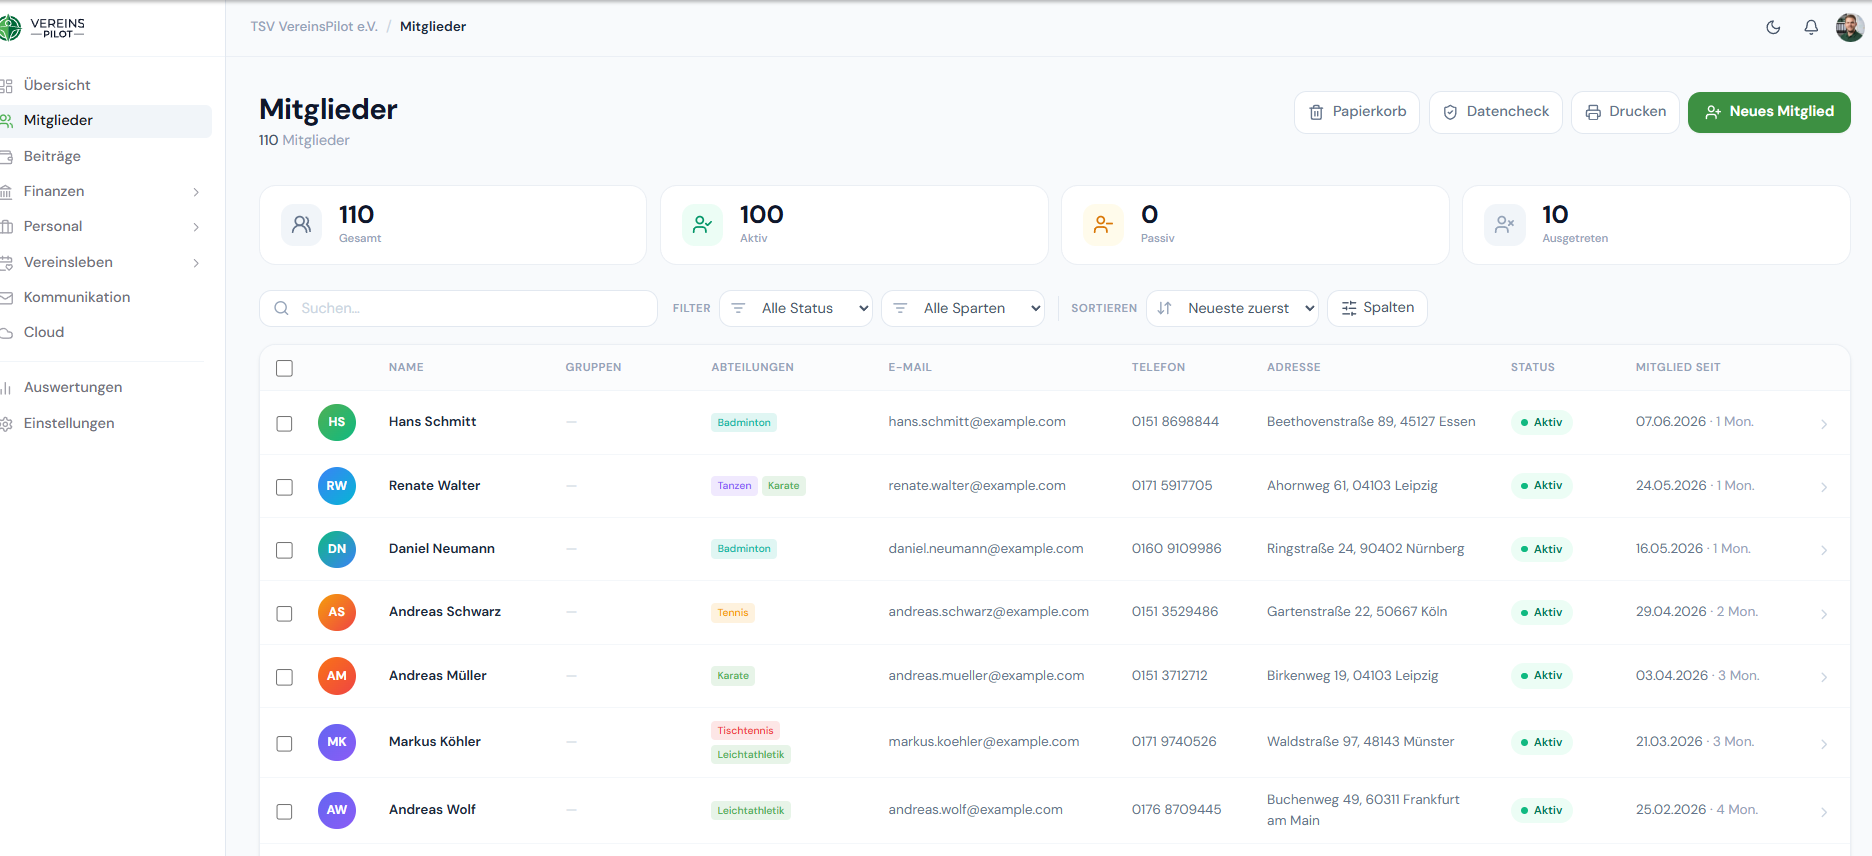Check Renate Walter's row checkbox
This screenshot has height=856, width=1872.
point(285,487)
